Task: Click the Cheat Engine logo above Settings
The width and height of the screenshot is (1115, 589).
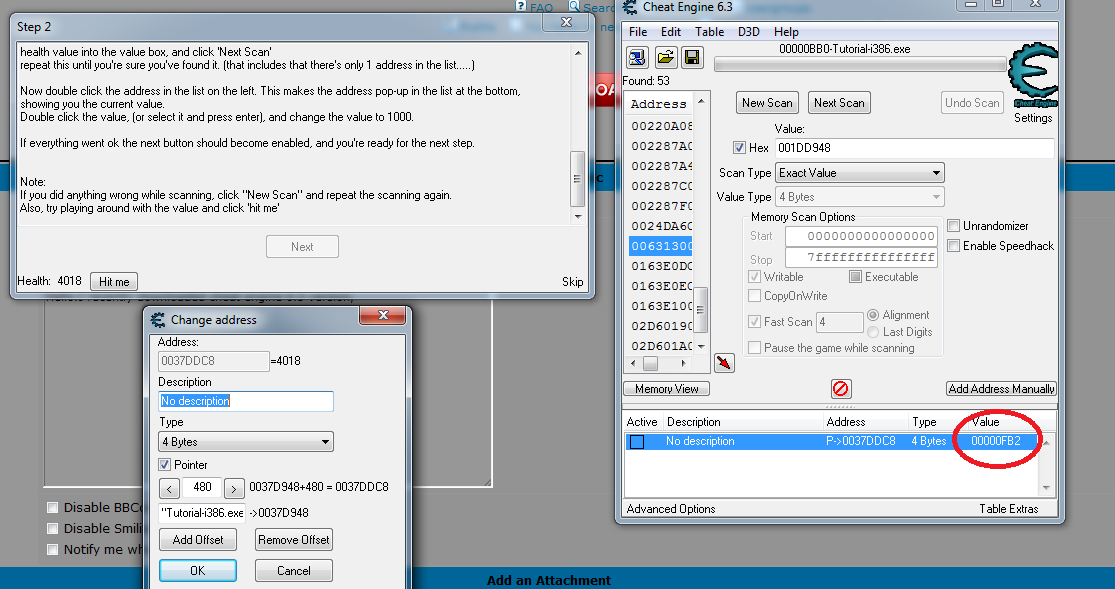Action: 1033,75
